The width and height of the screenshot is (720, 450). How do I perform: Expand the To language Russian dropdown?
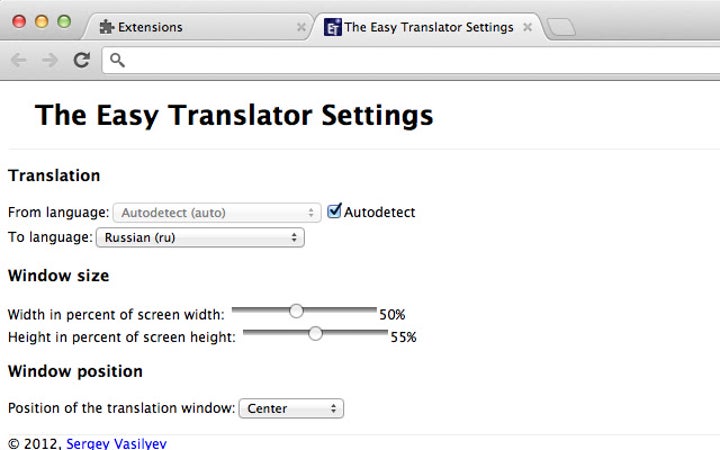[x=199, y=238]
